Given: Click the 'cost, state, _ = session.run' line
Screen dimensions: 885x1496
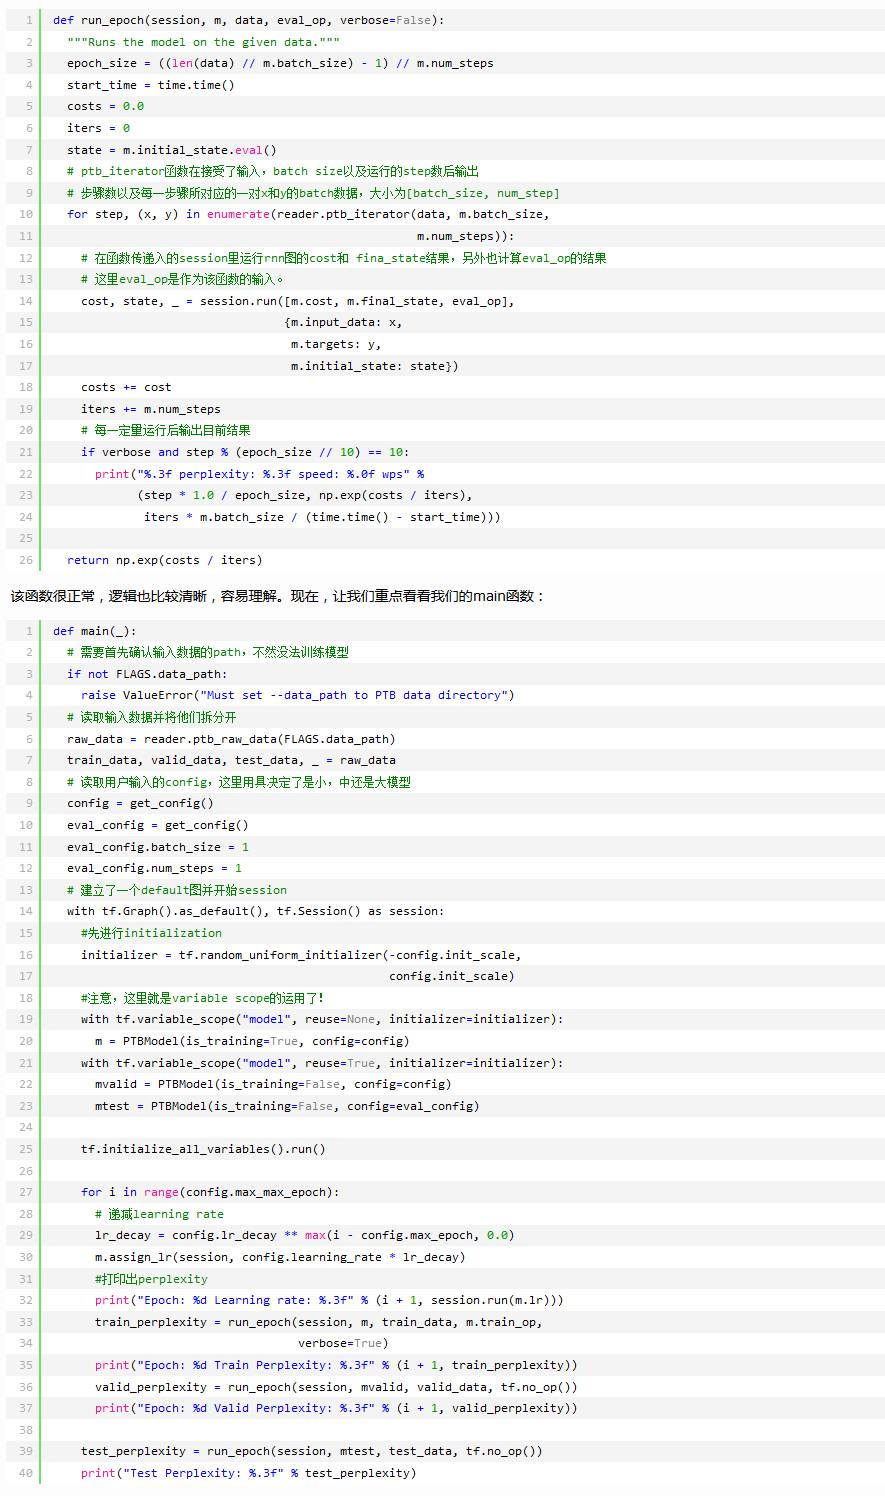Looking at the screenshot, I should point(298,301).
